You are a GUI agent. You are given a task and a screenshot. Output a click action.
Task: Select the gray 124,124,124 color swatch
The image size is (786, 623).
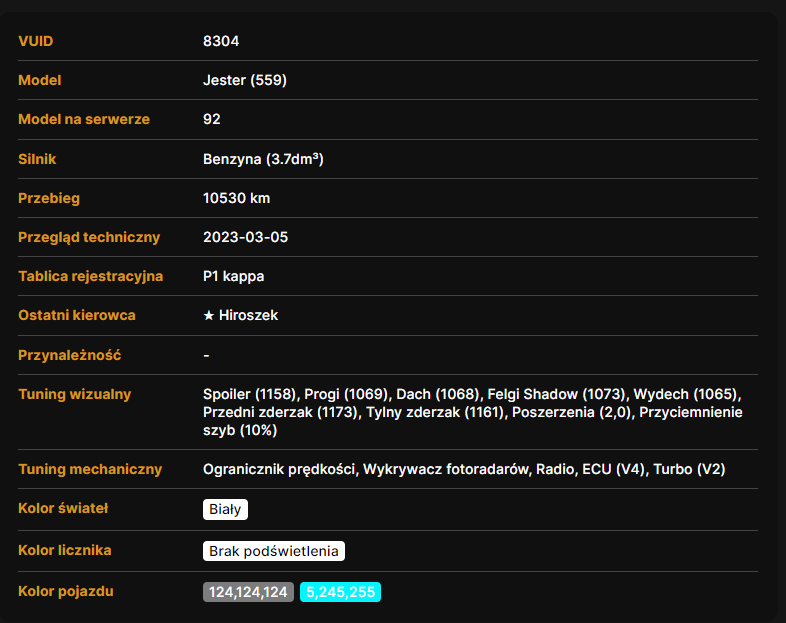tap(248, 592)
